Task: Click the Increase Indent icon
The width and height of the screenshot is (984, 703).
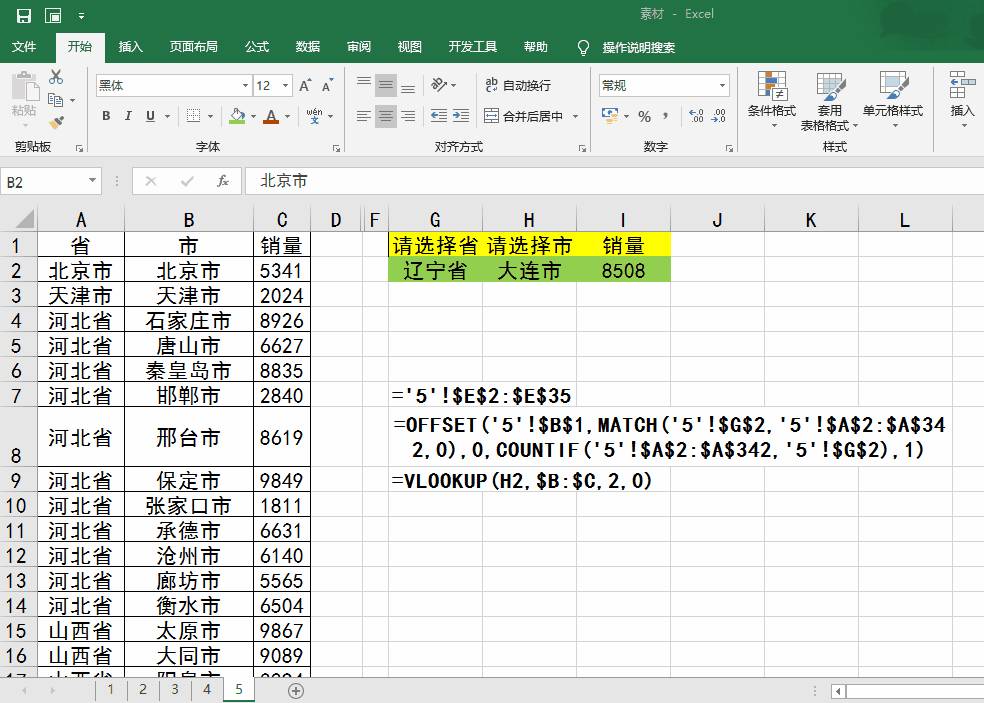Action: coord(461,116)
